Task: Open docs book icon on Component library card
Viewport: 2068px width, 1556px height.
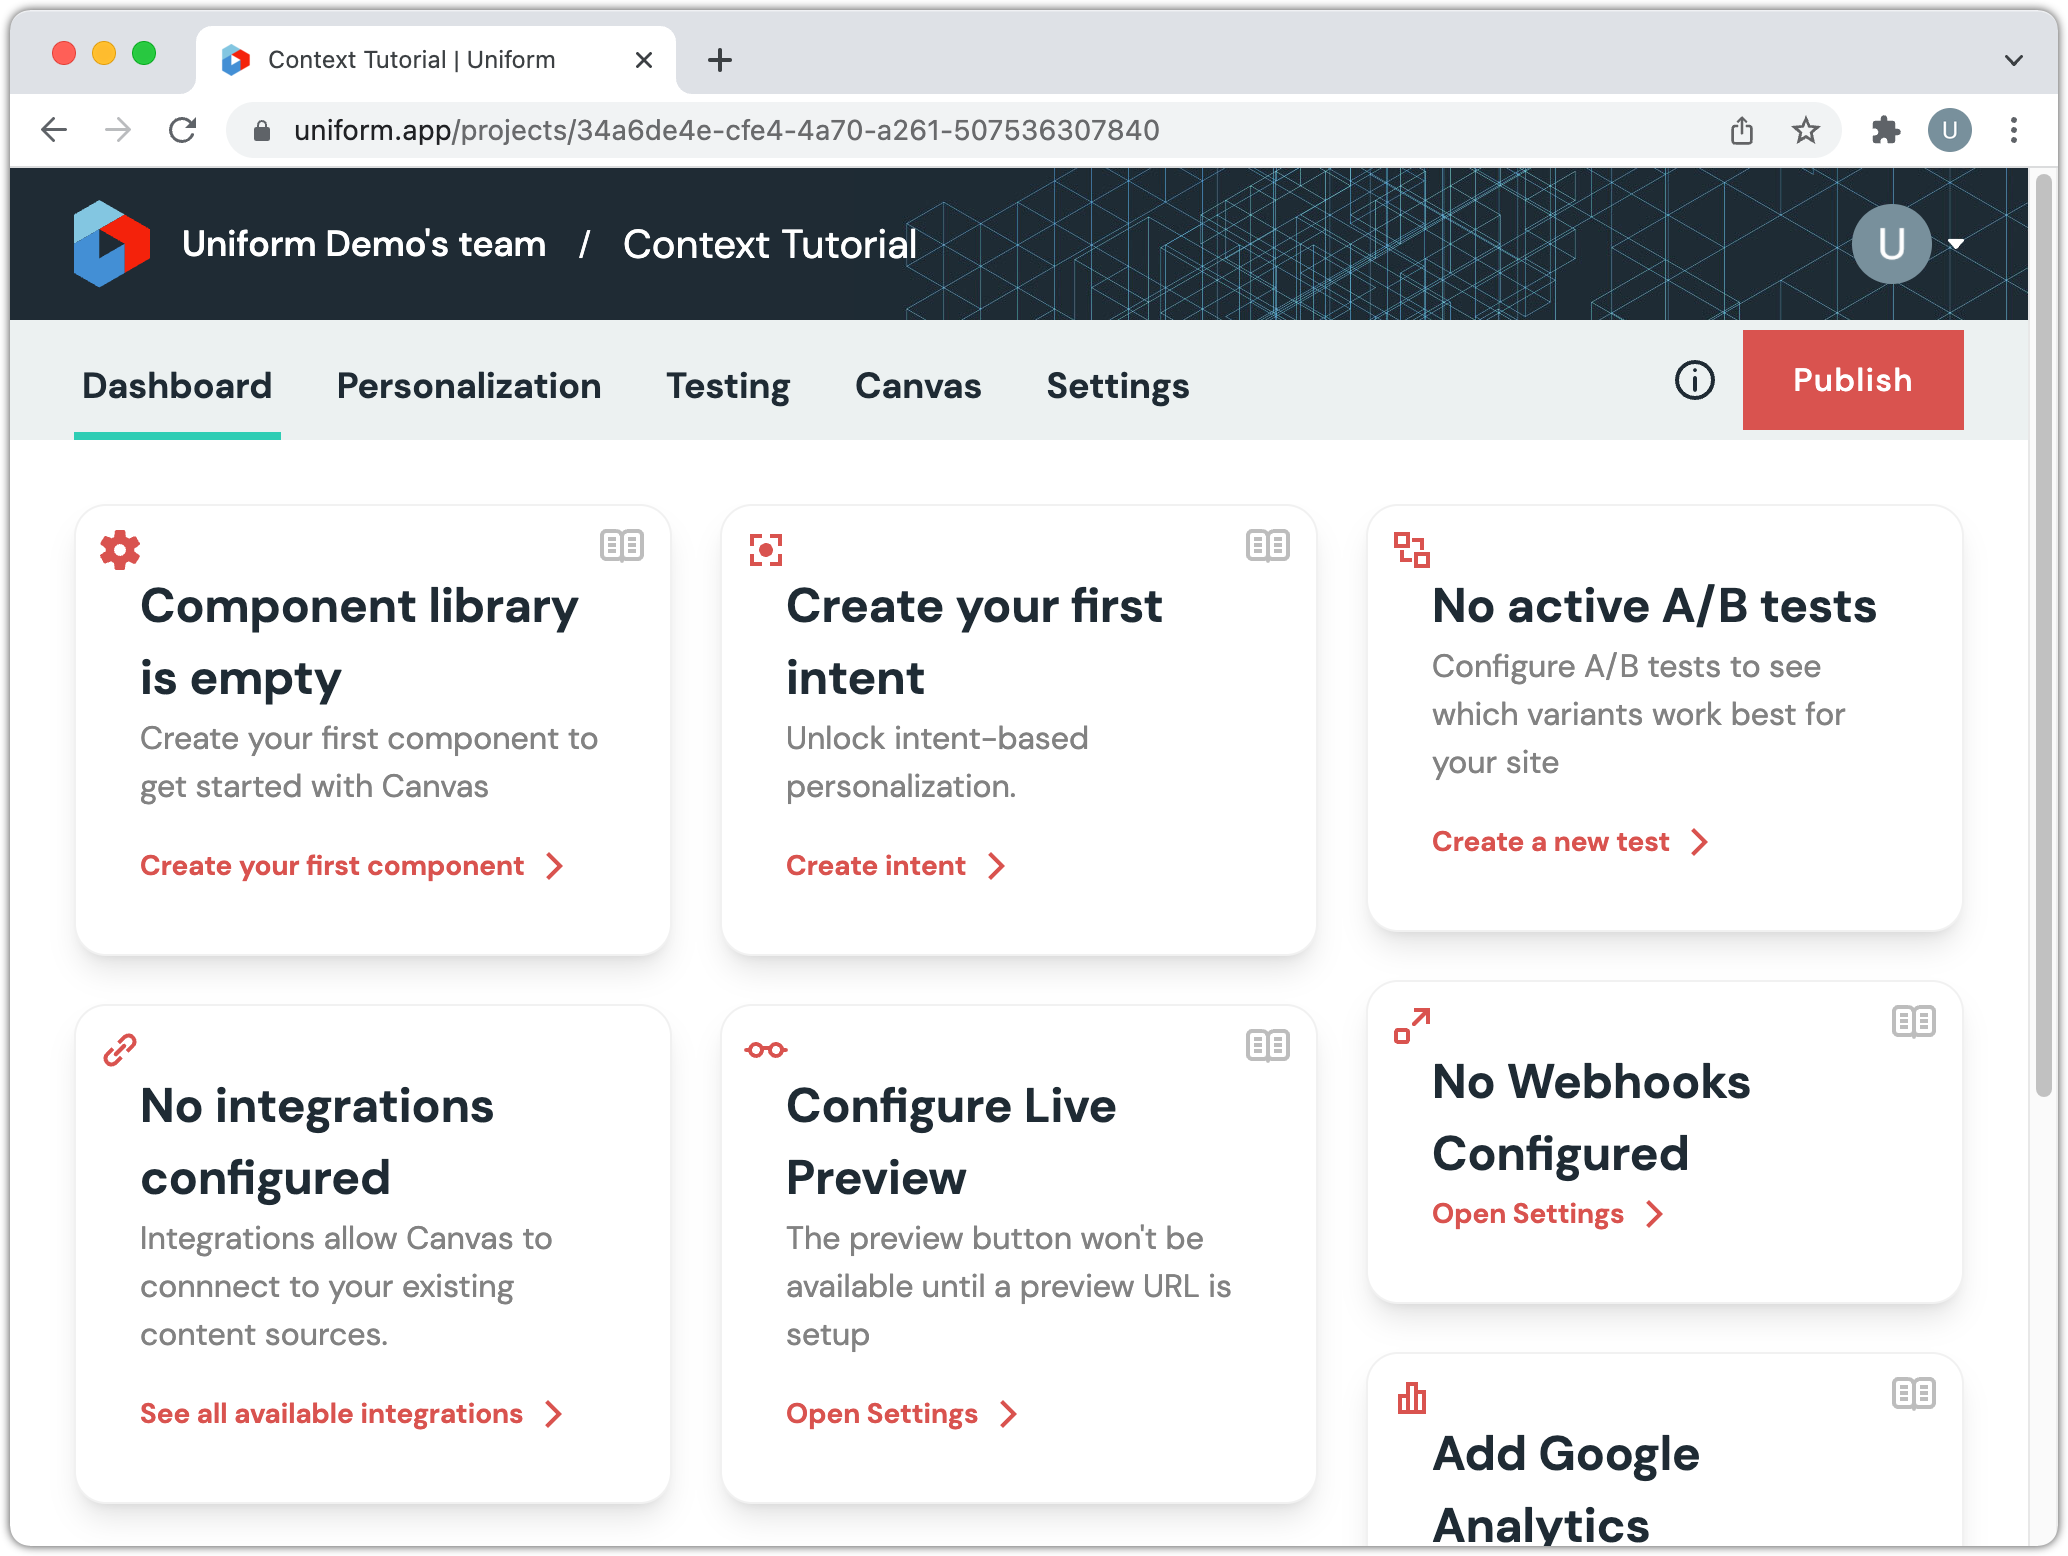Action: [621, 545]
